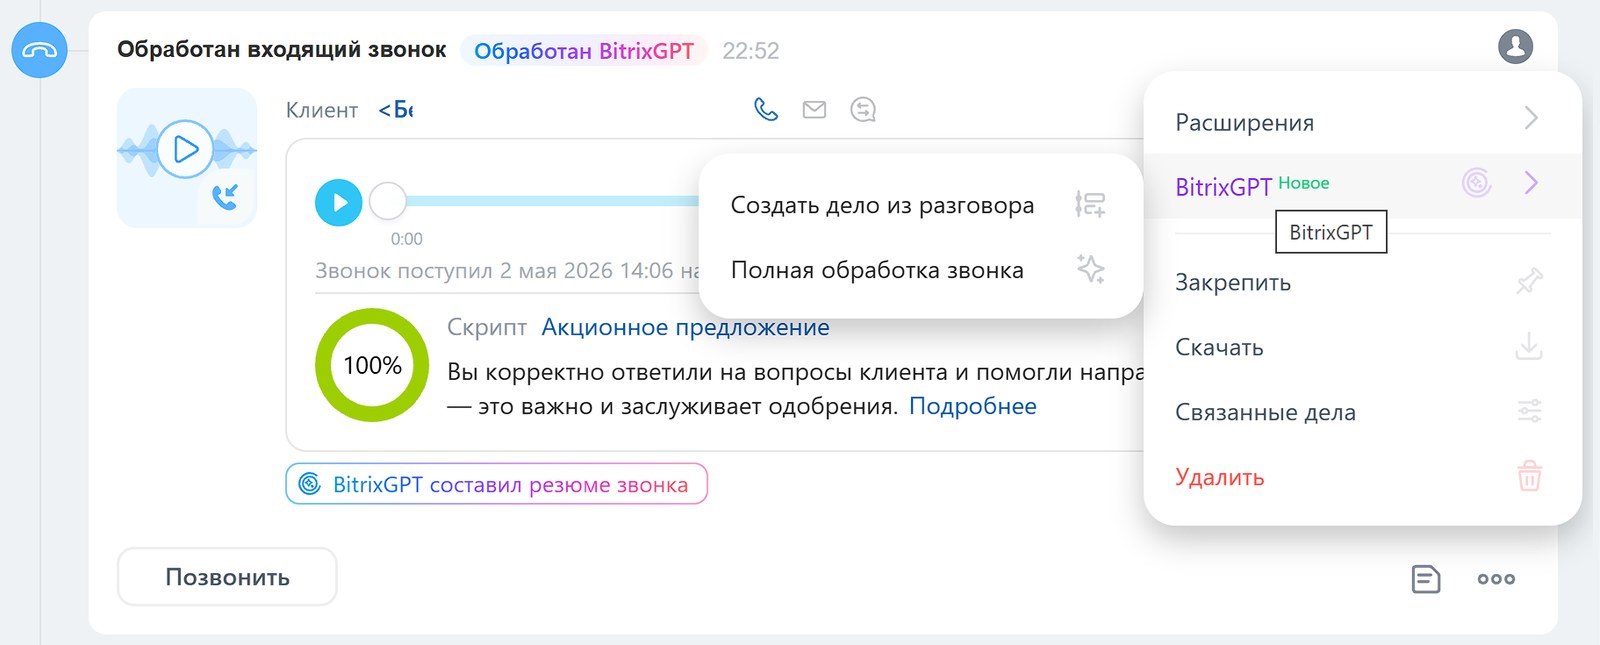Click the copilot icon in the резюме звонка button
The width and height of the screenshot is (1600, 645).
point(310,484)
